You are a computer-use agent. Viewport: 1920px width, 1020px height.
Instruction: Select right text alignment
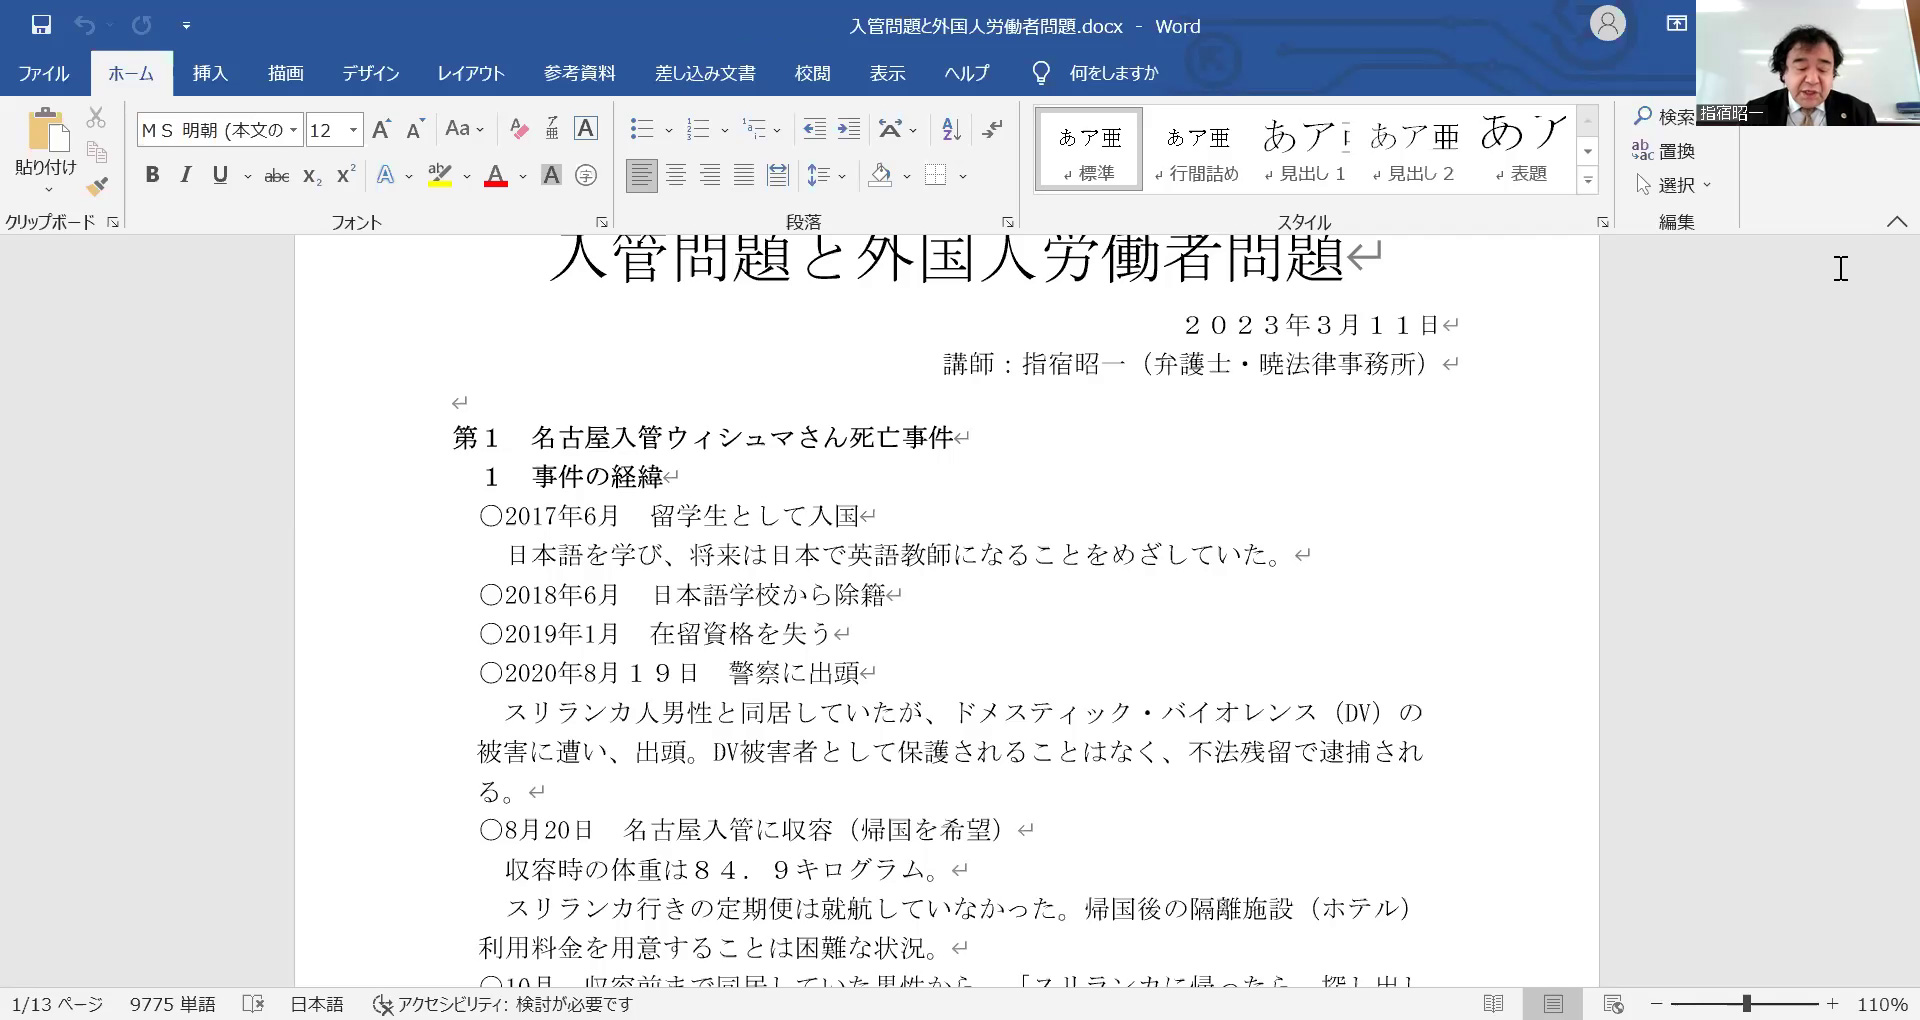(710, 176)
